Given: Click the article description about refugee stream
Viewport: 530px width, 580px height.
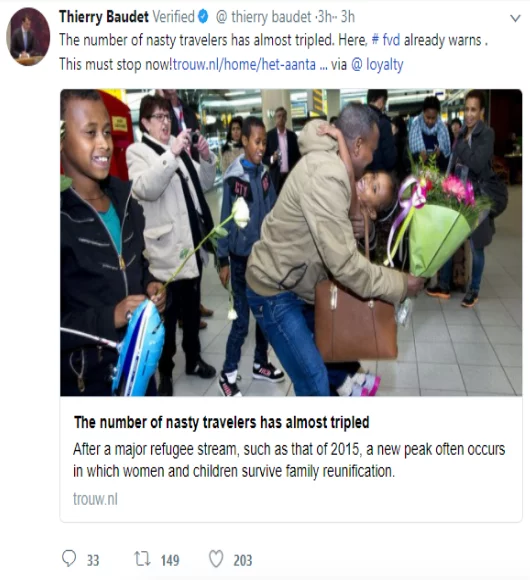Looking at the screenshot, I should click(x=289, y=460).
